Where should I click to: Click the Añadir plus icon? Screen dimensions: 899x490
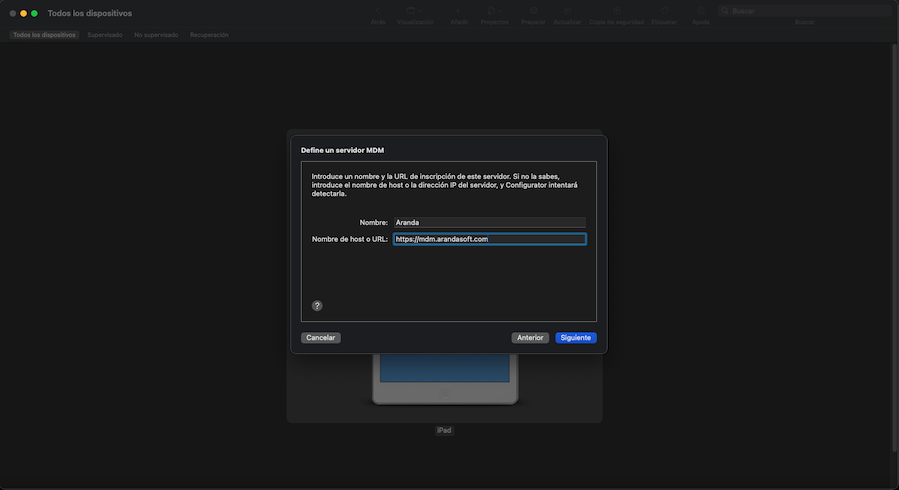(458, 11)
